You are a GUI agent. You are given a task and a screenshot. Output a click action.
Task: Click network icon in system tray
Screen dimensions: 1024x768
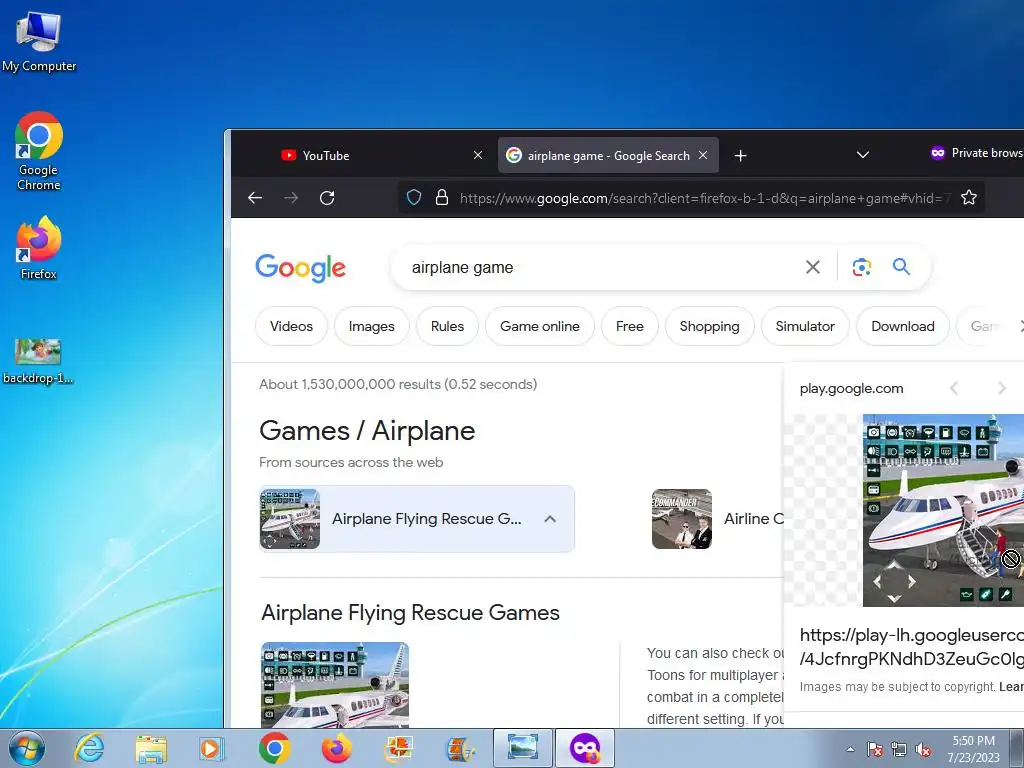(899, 750)
